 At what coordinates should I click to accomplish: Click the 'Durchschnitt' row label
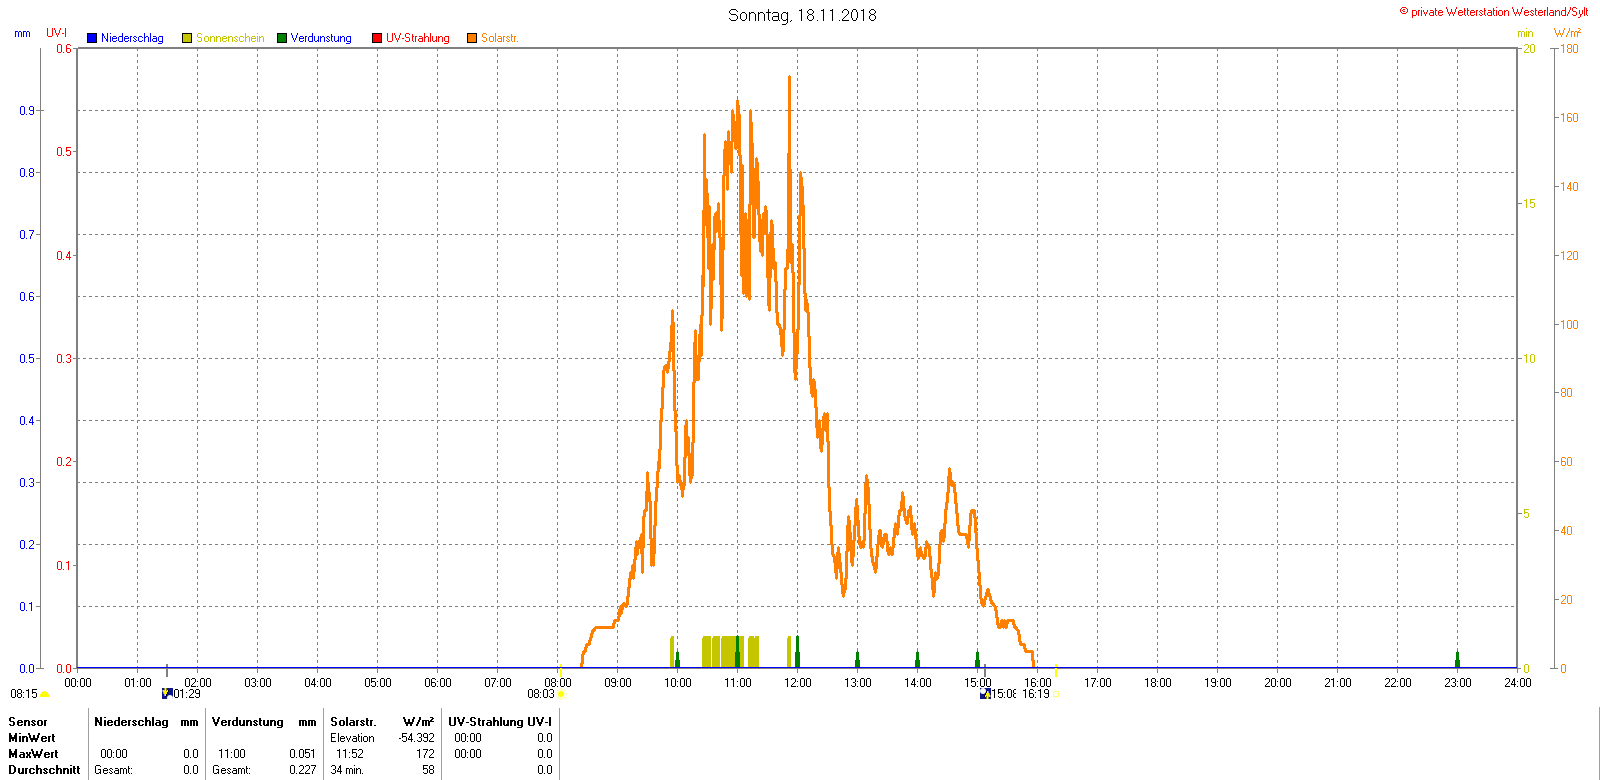(x=44, y=770)
